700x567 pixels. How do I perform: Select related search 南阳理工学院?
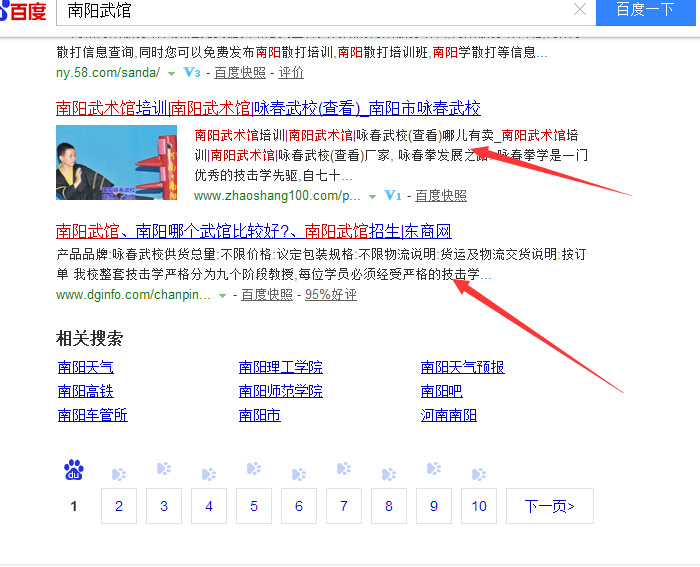(x=281, y=367)
